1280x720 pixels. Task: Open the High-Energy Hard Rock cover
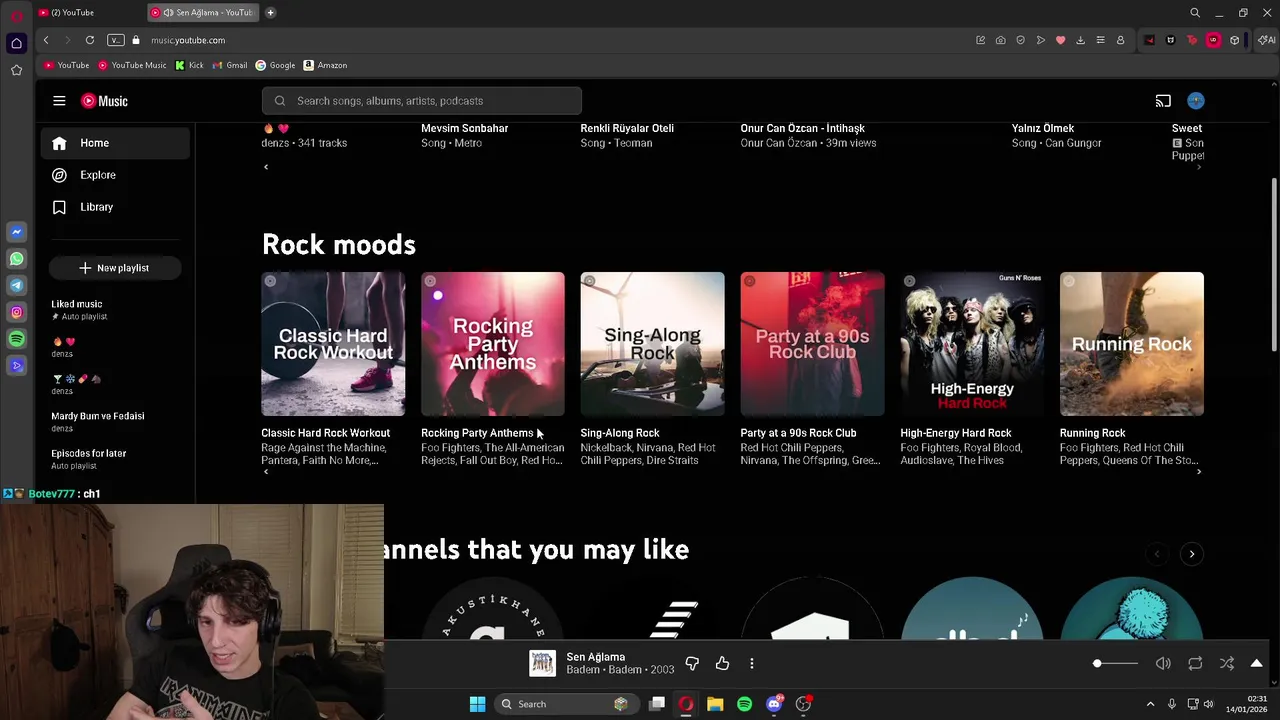tap(972, 344)
